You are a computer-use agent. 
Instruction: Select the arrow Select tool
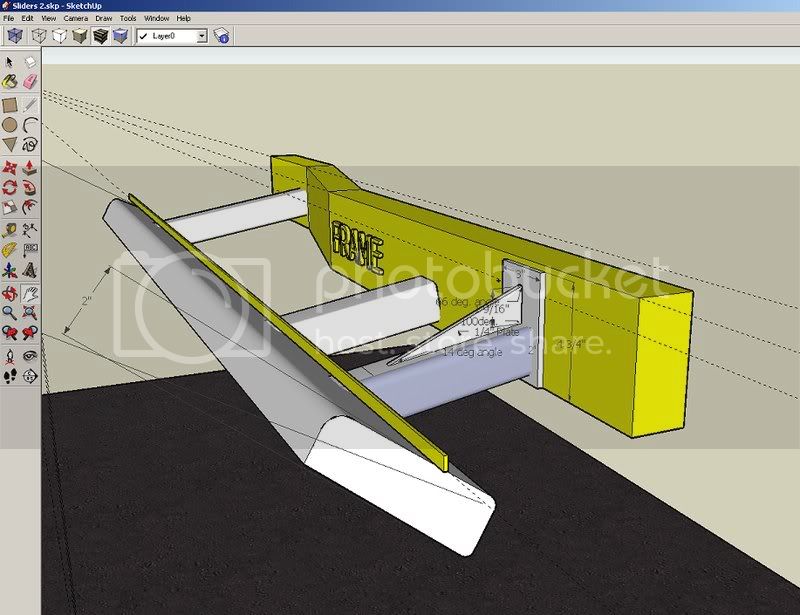coord(10,62)
